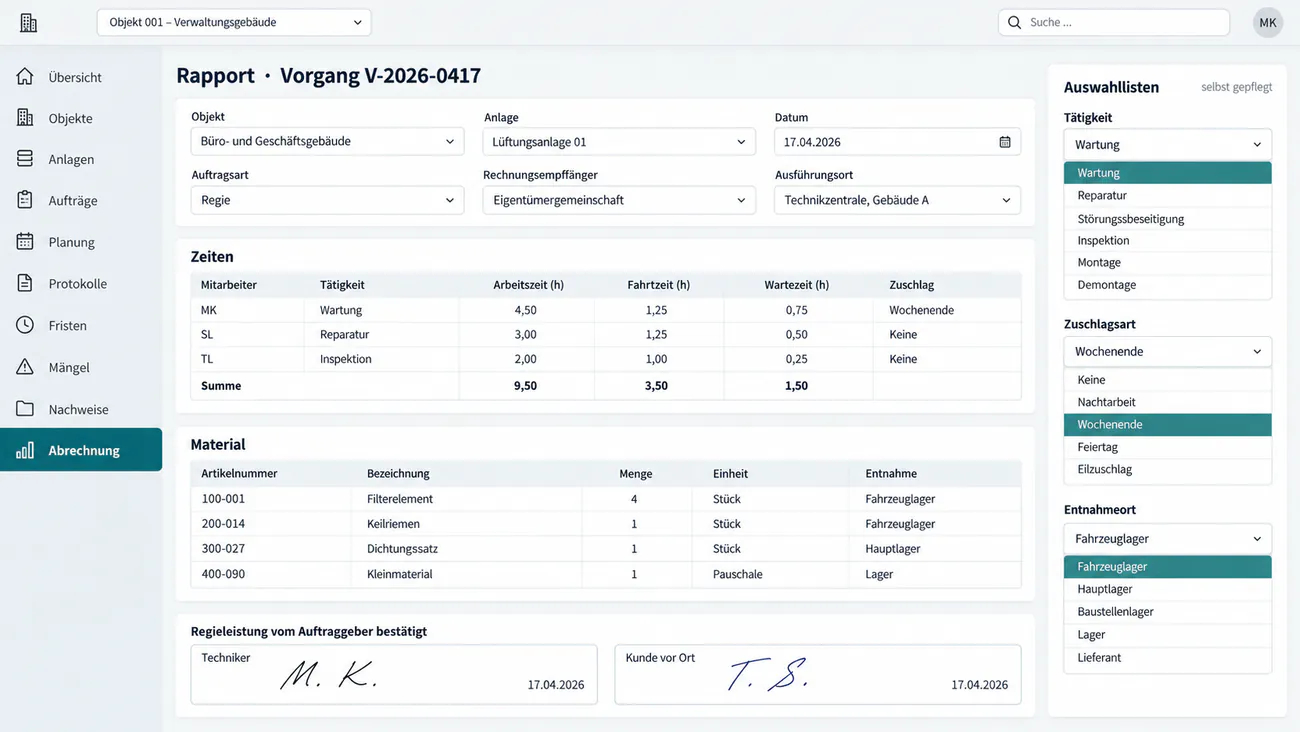The width and height of the screenshot is (1300, 732).
Task: Open the Zuschlagsart combo box
Action: tap(1168, 351)
